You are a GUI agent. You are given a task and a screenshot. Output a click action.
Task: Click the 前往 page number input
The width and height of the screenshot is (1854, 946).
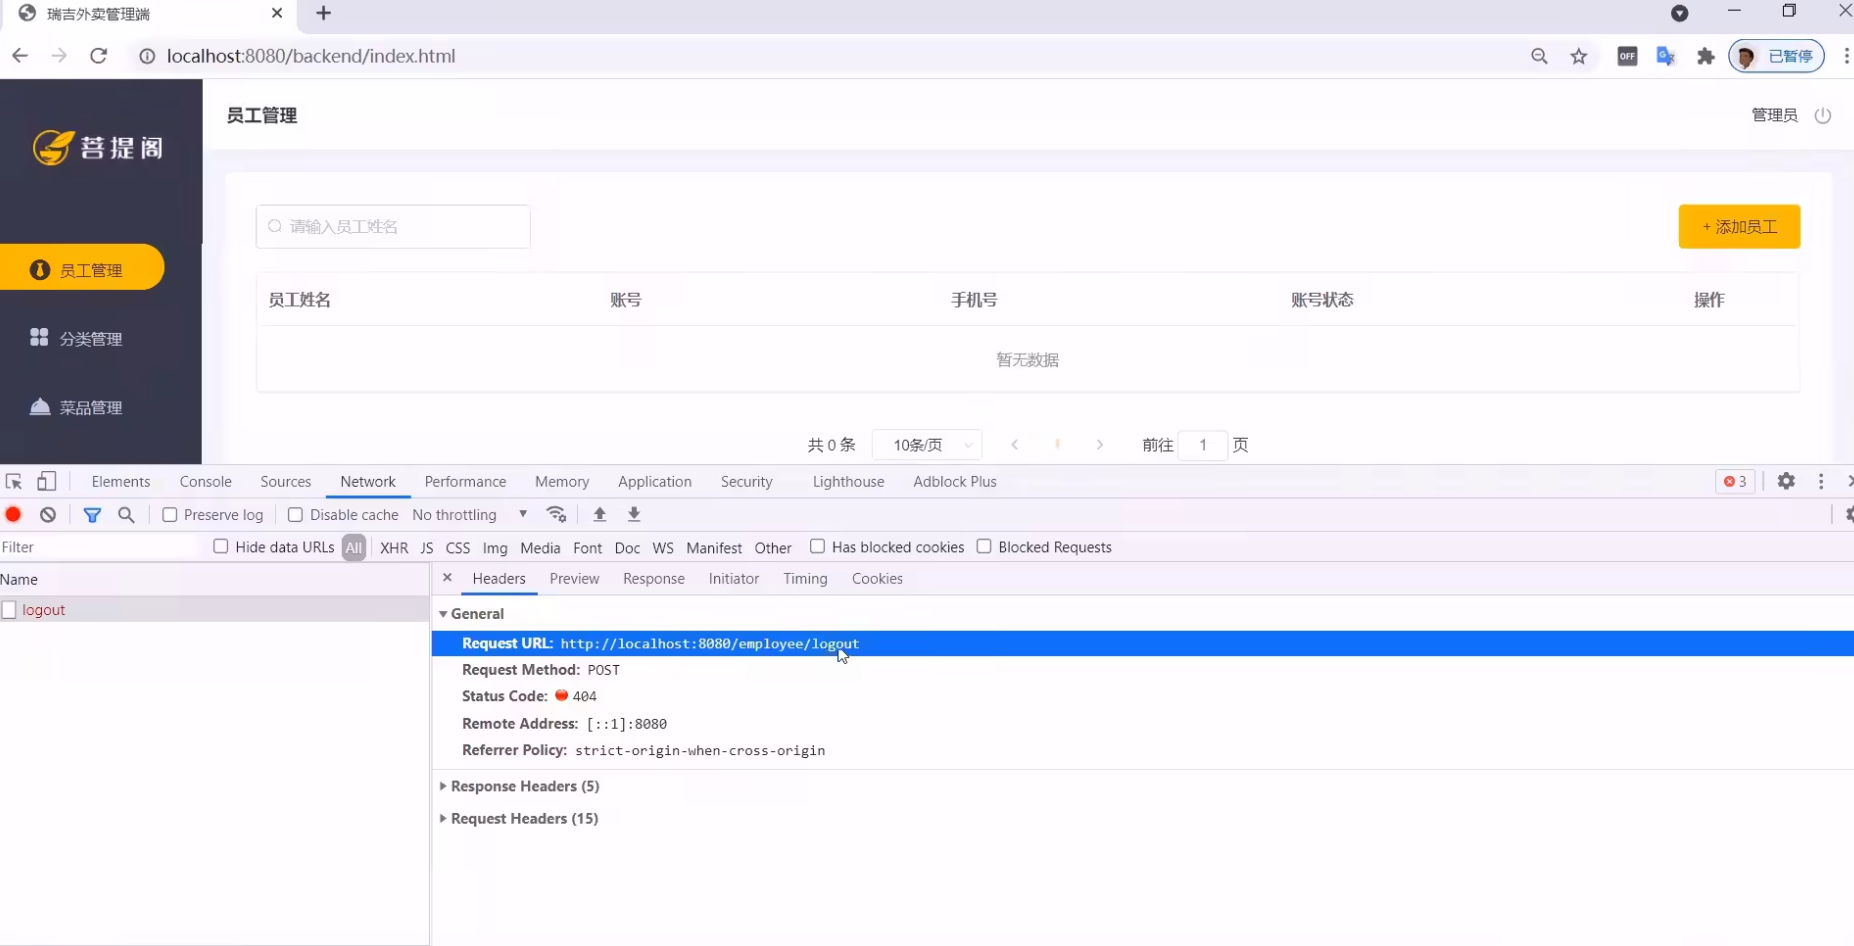click(1203, 445)
